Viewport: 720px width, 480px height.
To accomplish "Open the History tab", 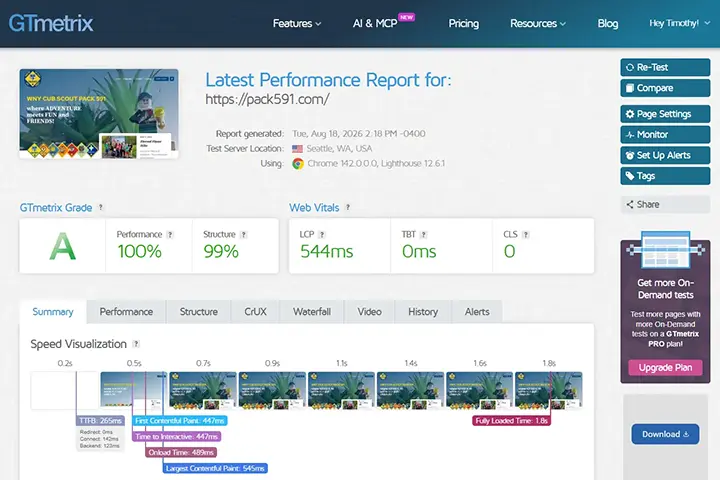I will (x=423, y=312).
